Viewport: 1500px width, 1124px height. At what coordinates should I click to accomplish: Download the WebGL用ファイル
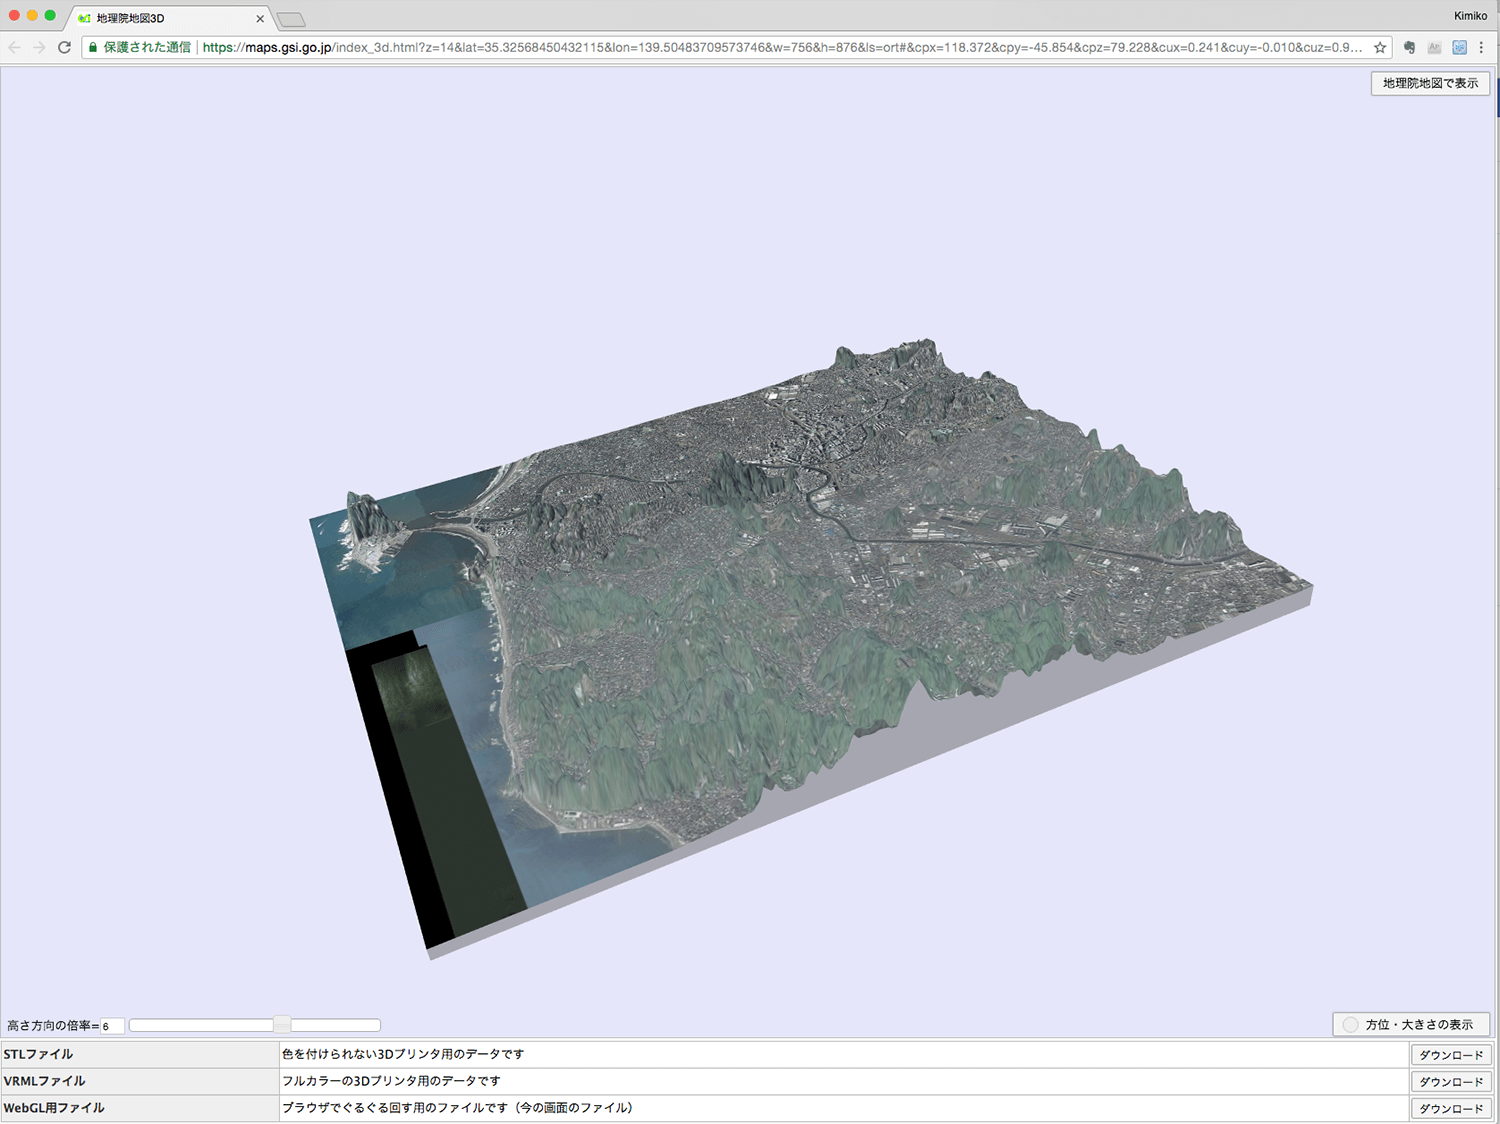point(1451,1108)
